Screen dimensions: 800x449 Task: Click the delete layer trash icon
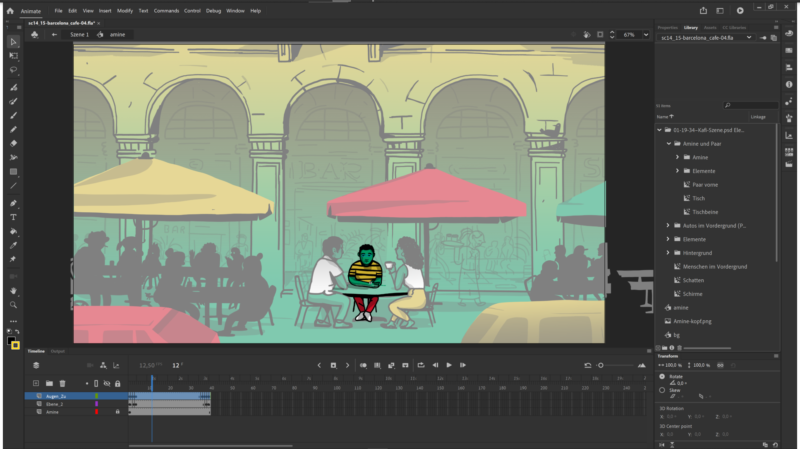pyautogui.click(x=62, y=383)
